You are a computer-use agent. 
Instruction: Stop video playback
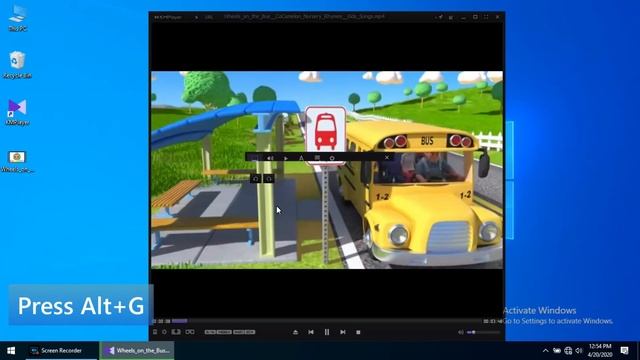pyautogui.click(x=358, y=332)
